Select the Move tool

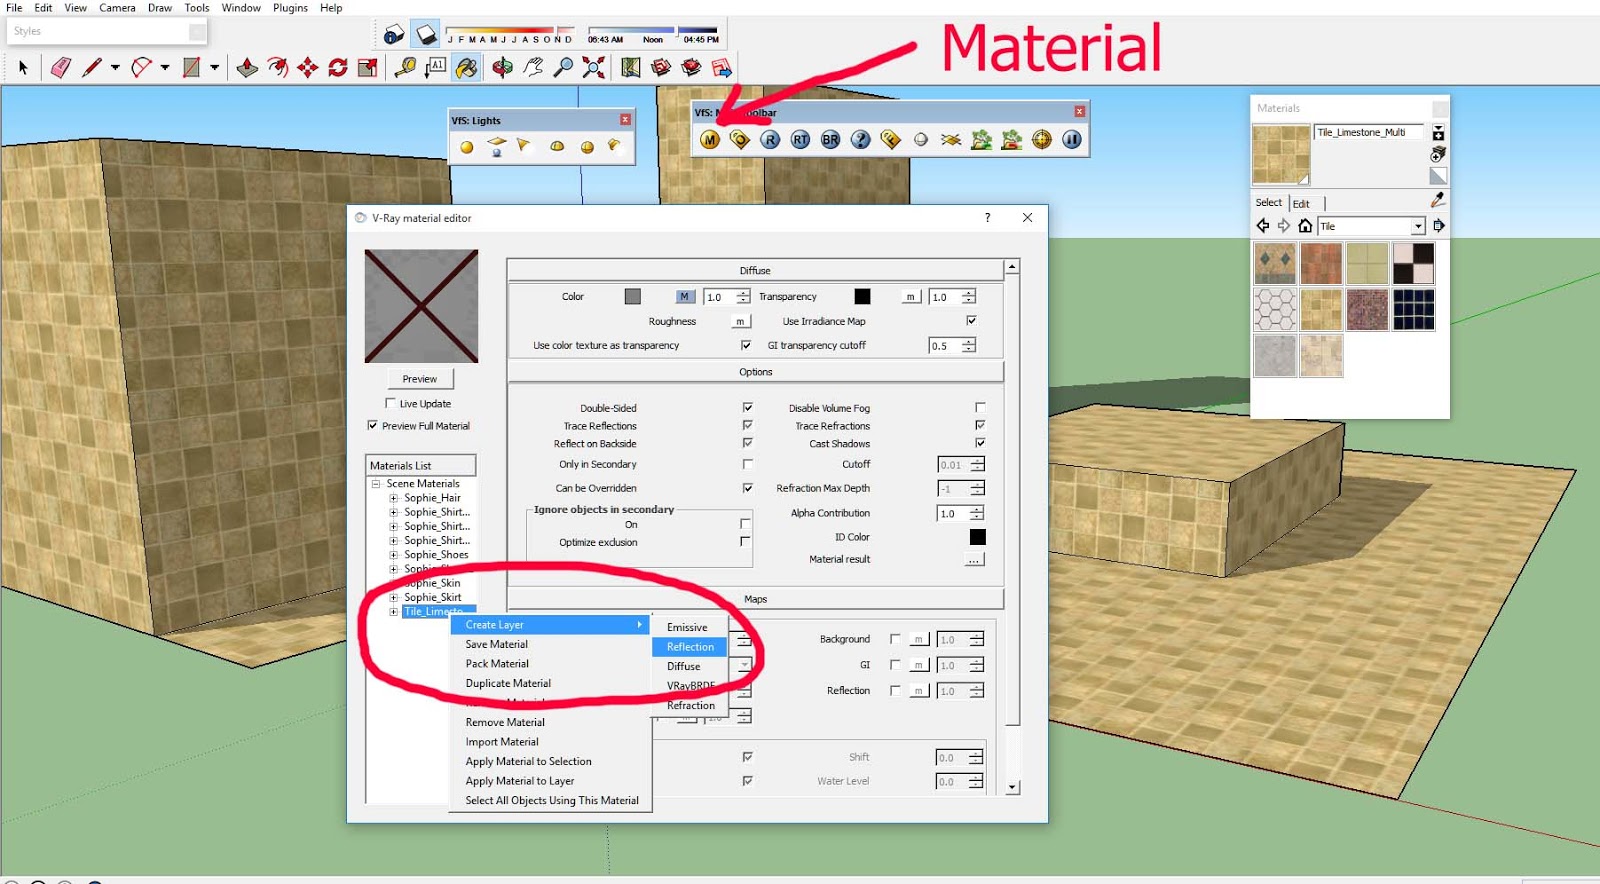pos(308,68)
